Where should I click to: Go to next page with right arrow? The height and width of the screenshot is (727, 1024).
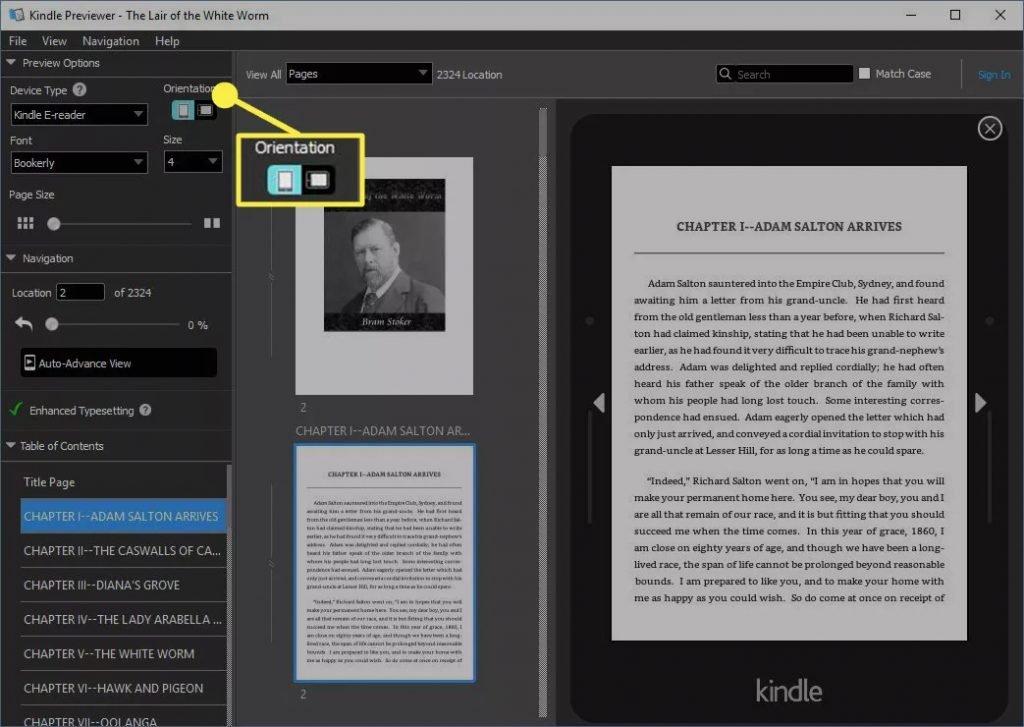[980, 402]
